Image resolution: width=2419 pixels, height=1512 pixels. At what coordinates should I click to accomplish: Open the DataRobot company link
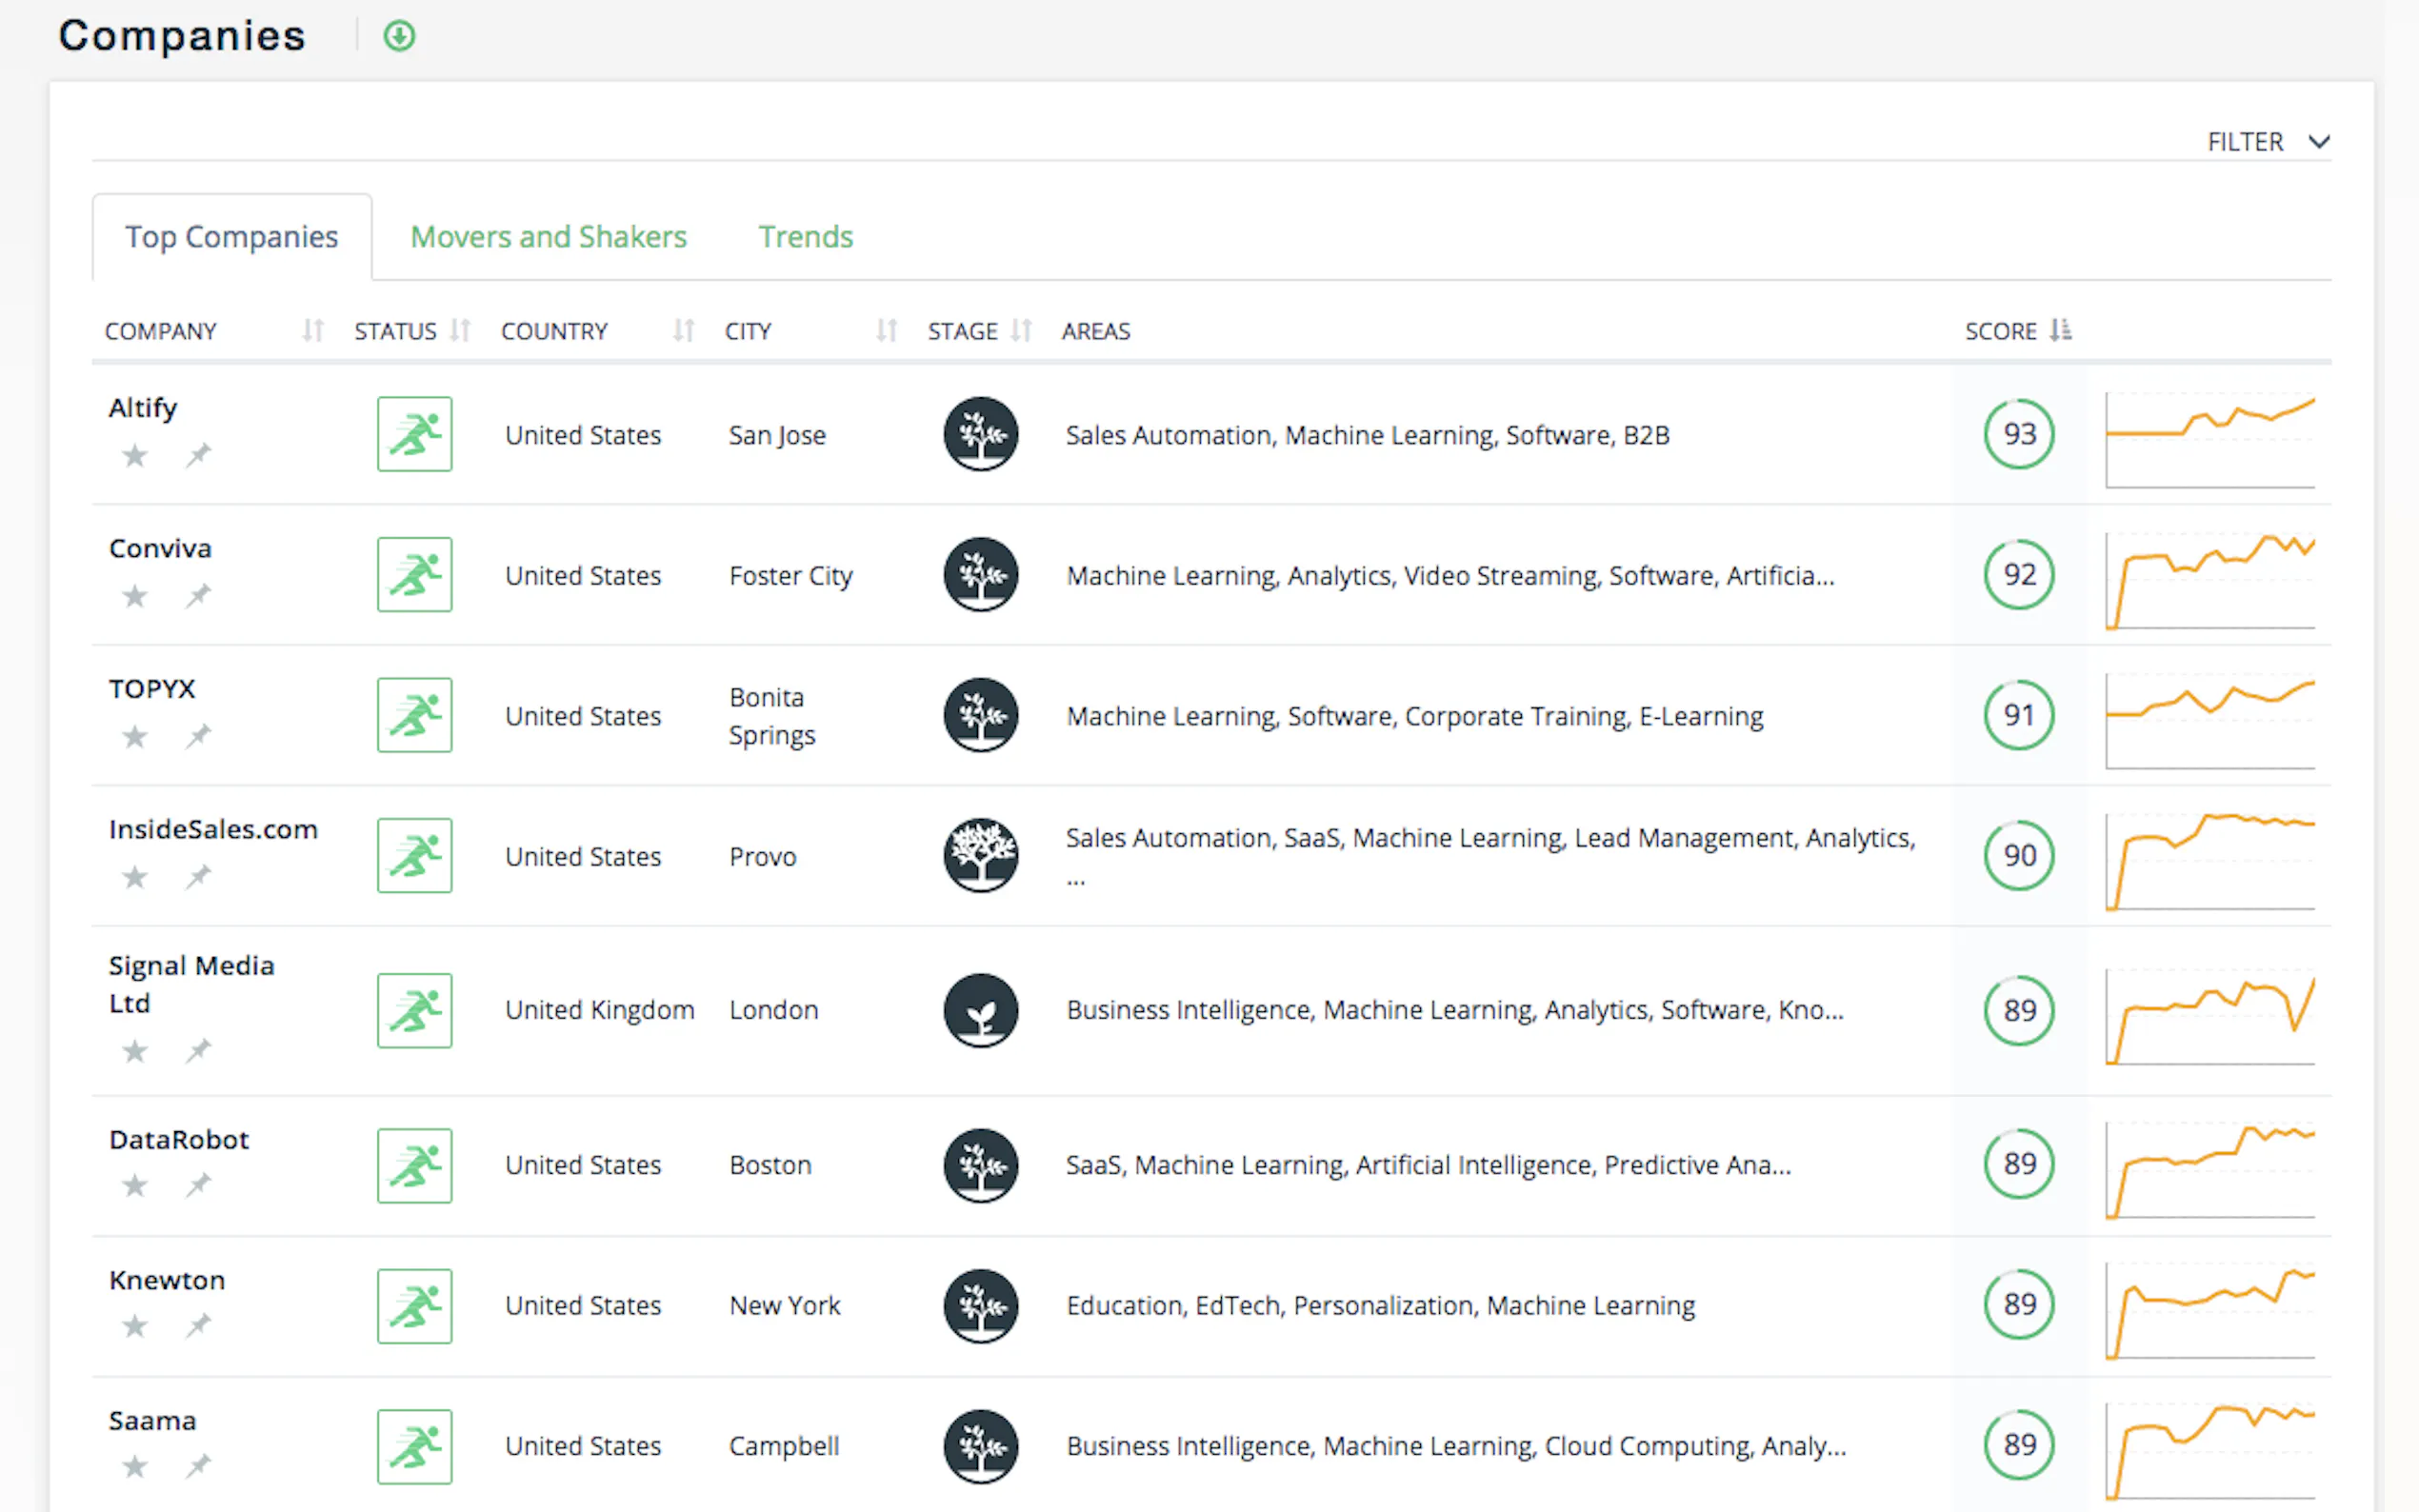179,1139
